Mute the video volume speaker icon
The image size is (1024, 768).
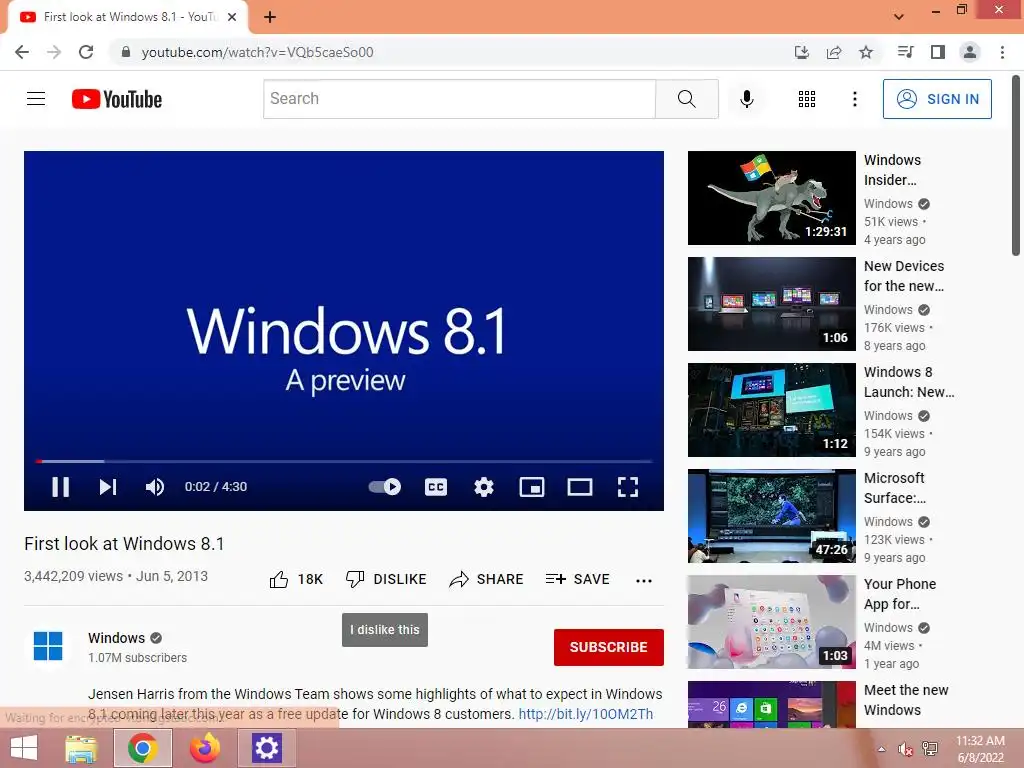point(155,487)
